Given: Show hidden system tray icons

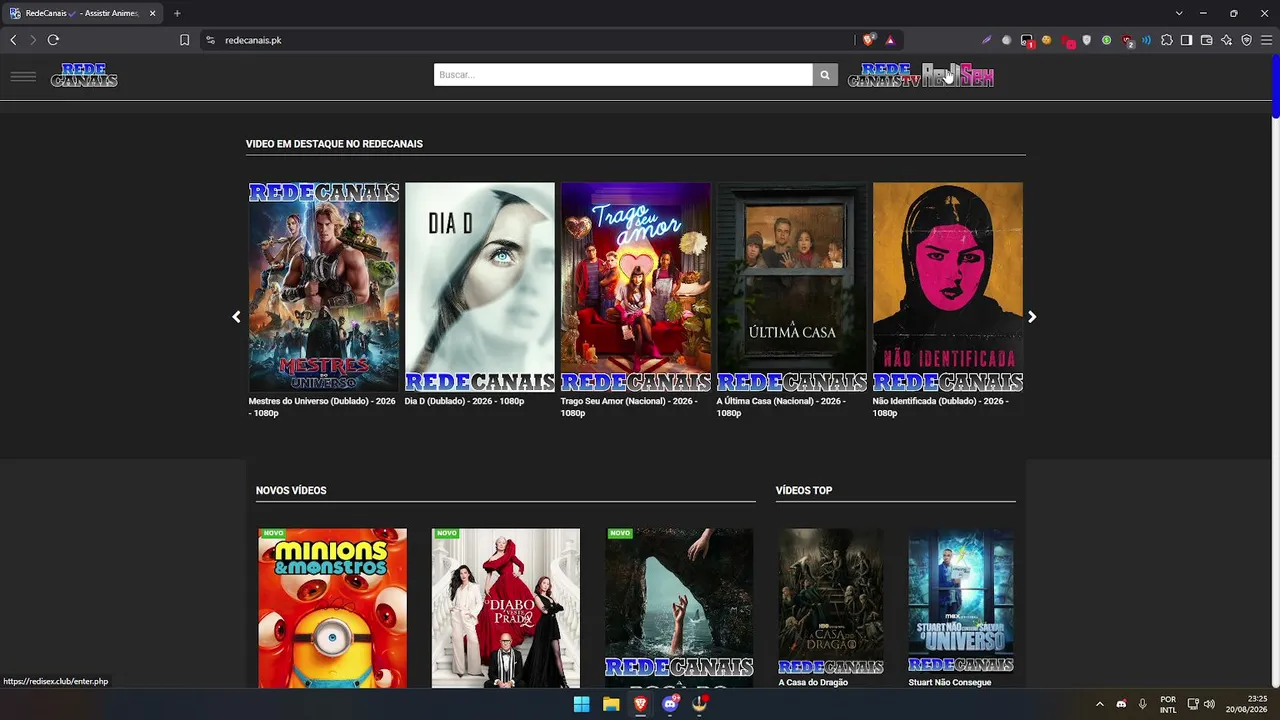Looking at the screenshot, I should 1099,704.
